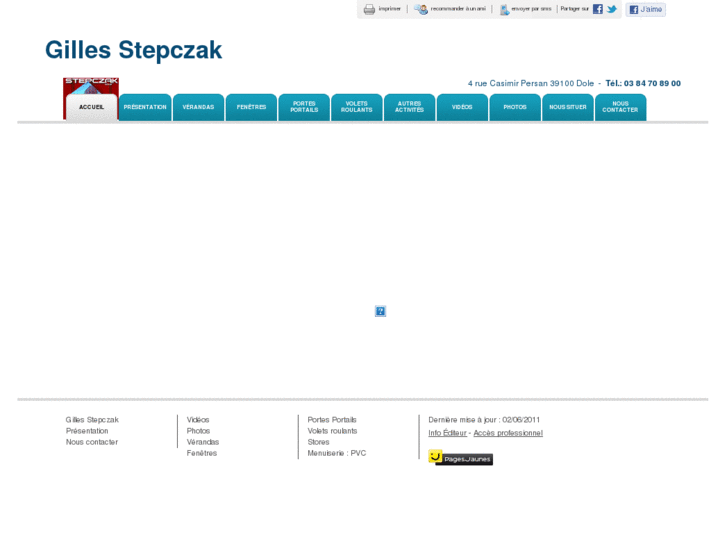Click the printer icon for imprimer
The width and height of the screenshot is (727, 545).
(369, 9)
